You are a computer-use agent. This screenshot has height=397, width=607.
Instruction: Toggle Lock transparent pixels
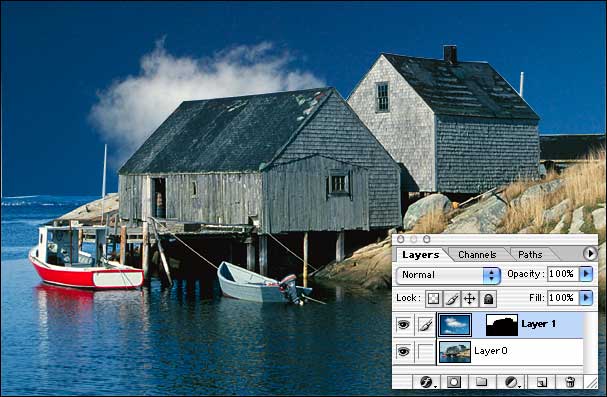point(434,299)
